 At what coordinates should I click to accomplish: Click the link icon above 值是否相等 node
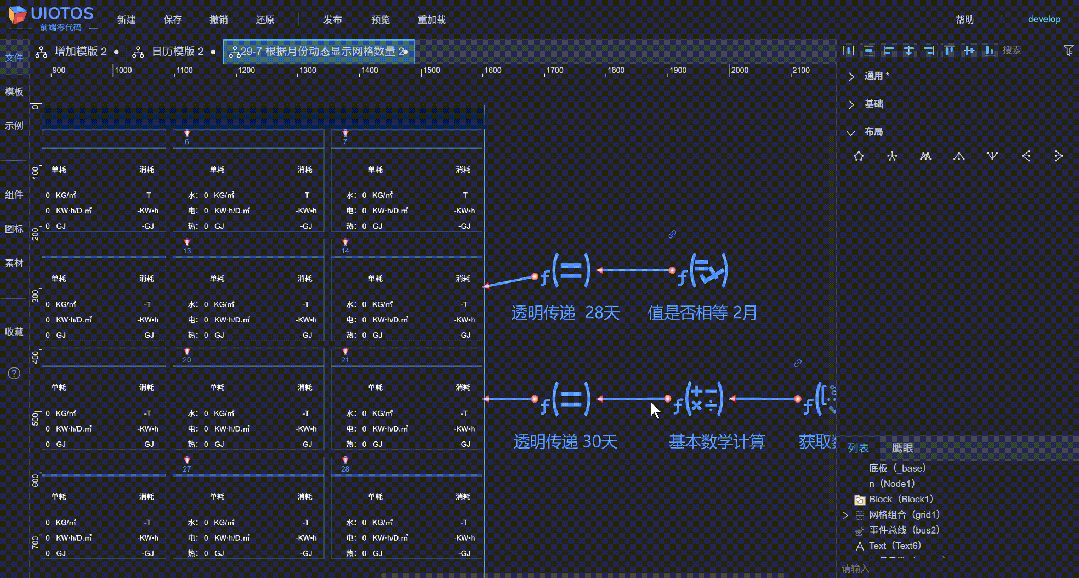point(673,235)
